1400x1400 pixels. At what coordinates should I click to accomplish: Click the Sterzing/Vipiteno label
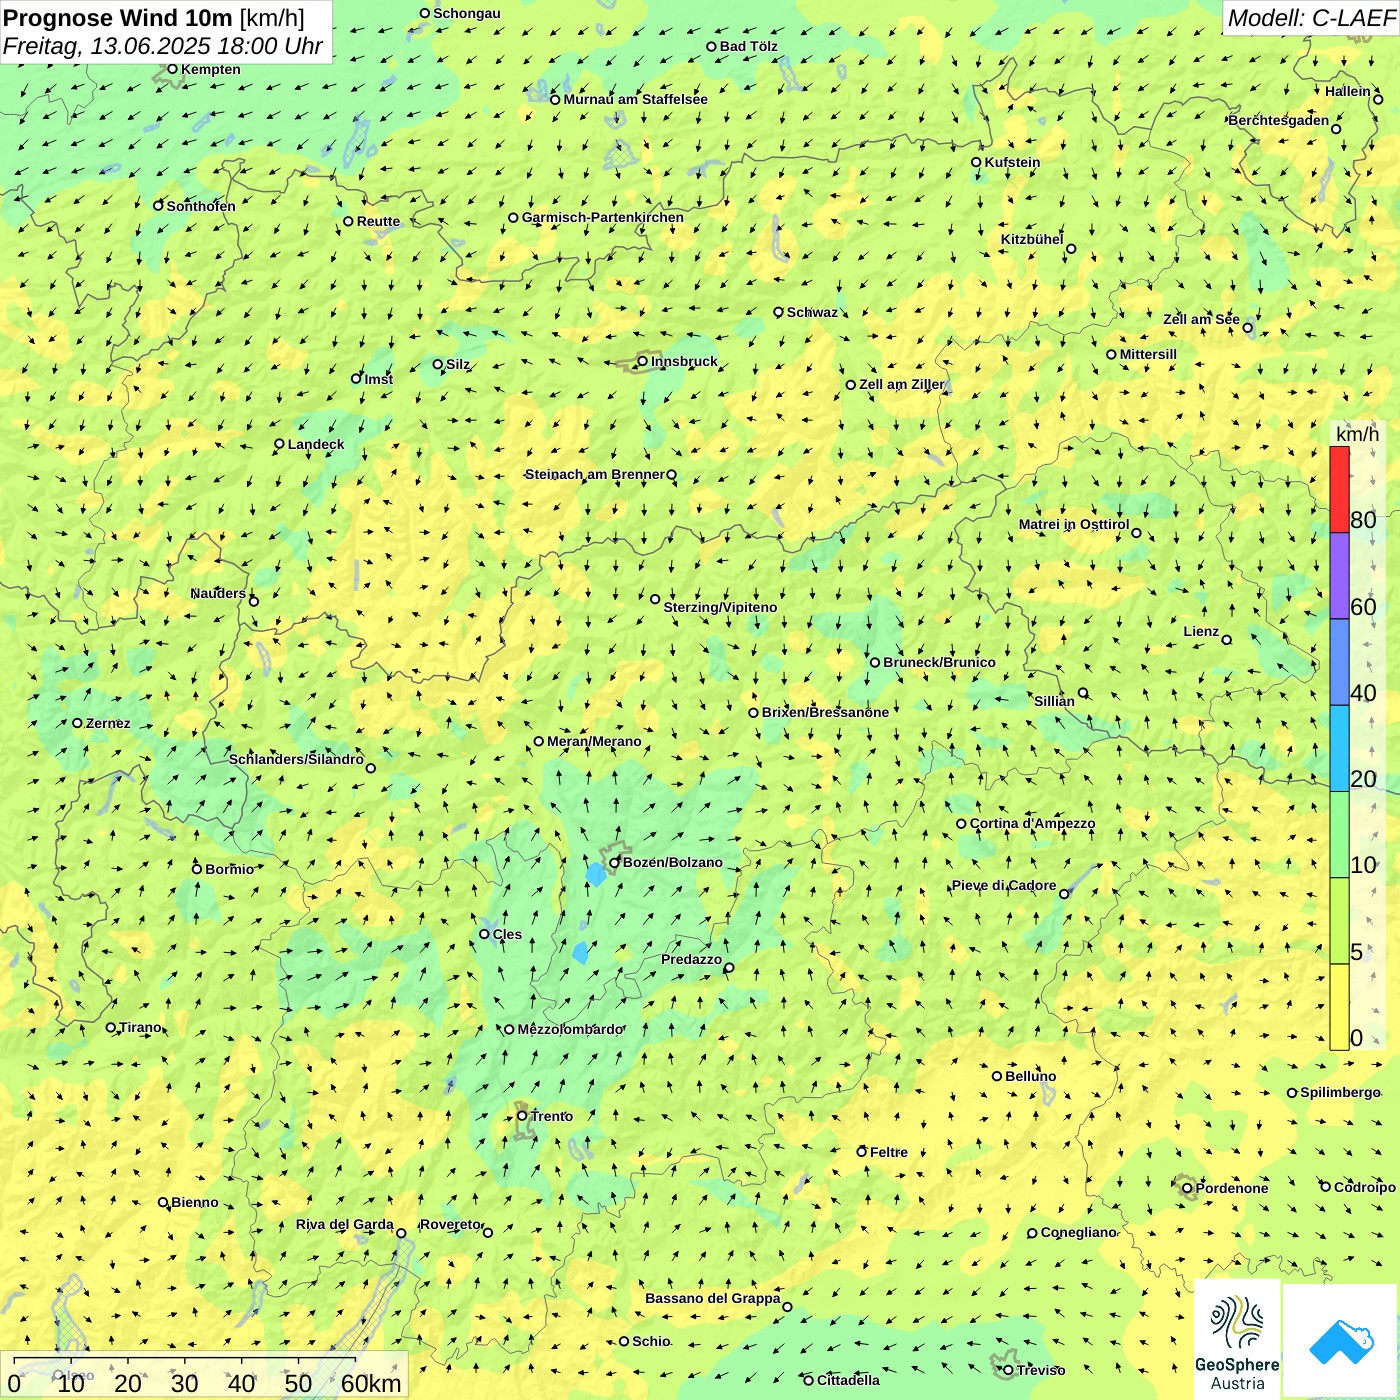click(720, 607)
